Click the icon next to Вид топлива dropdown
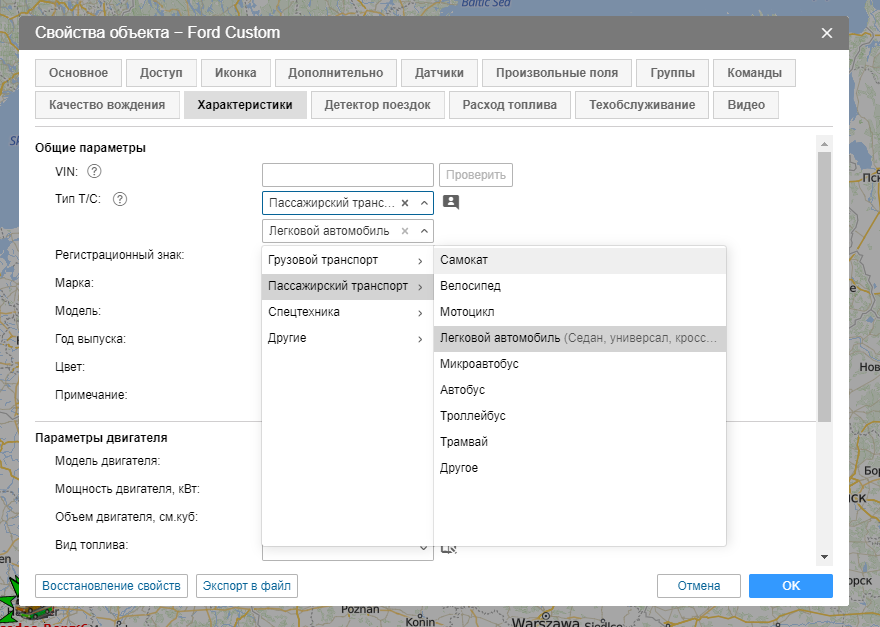The width and height of the screenshot is (880, 627). pyautogui.click(x=449, y=547)
